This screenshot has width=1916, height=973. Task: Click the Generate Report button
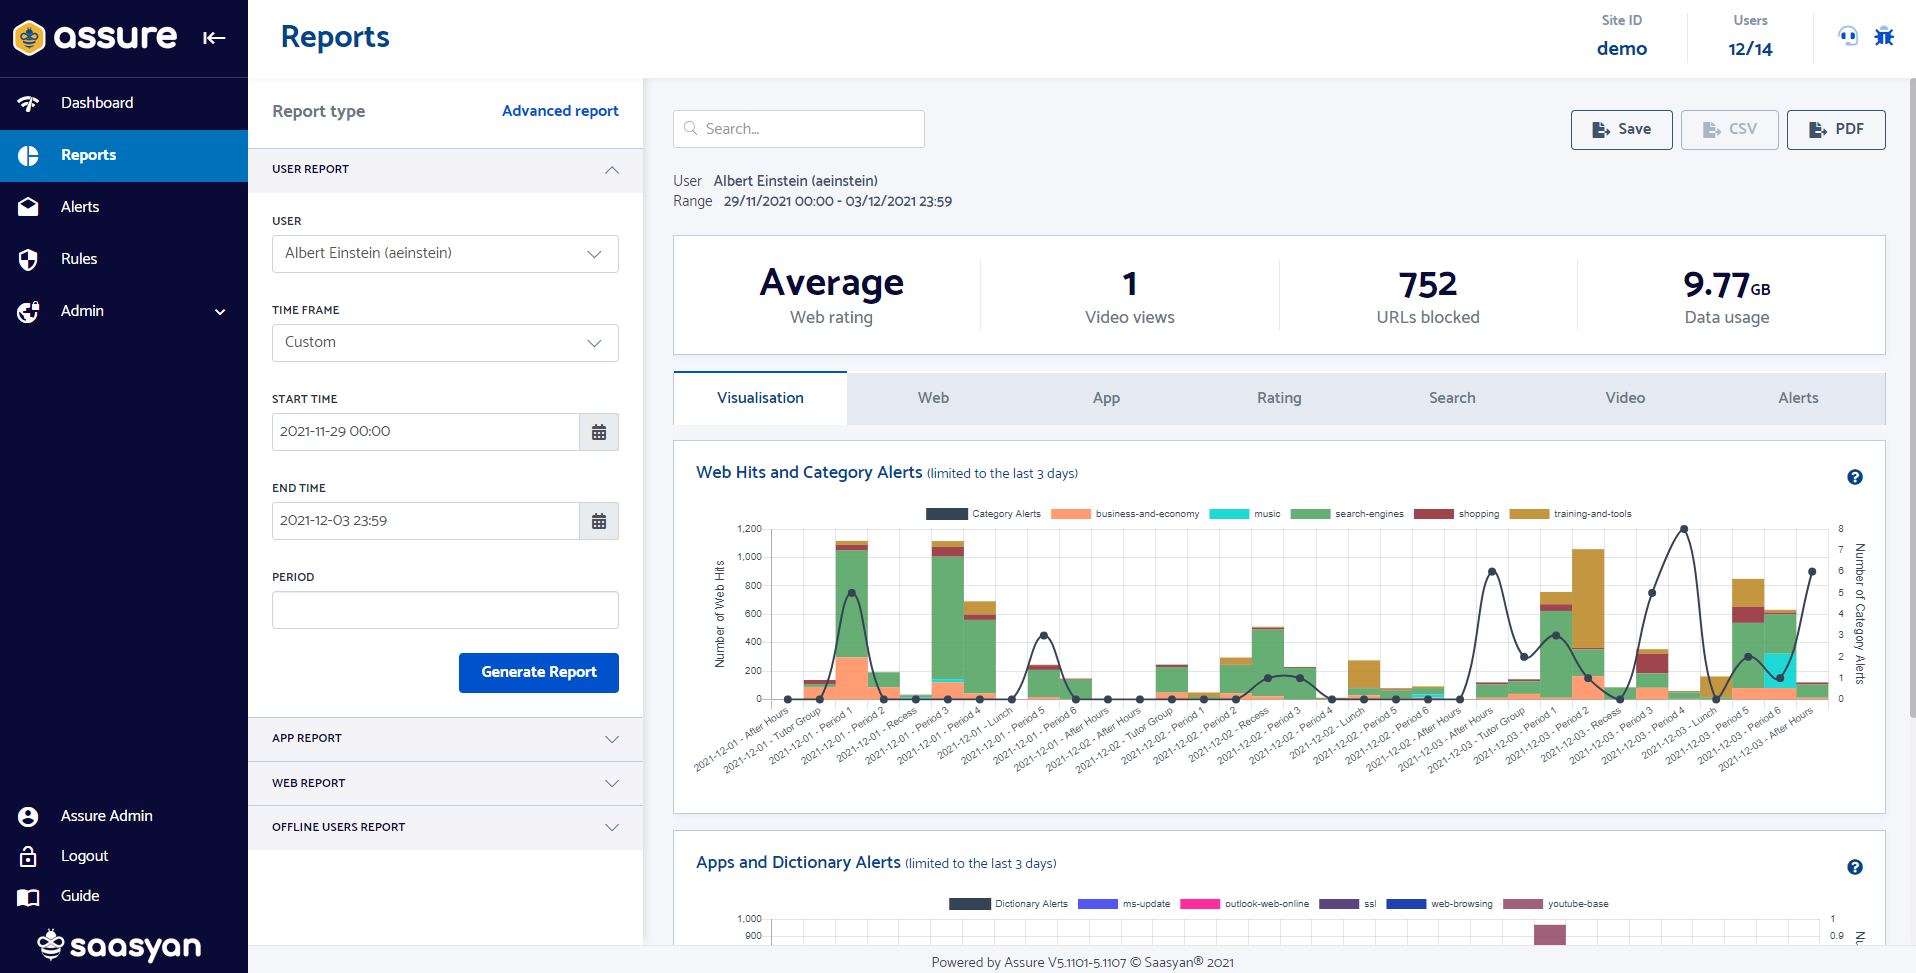tap(539, 672)
